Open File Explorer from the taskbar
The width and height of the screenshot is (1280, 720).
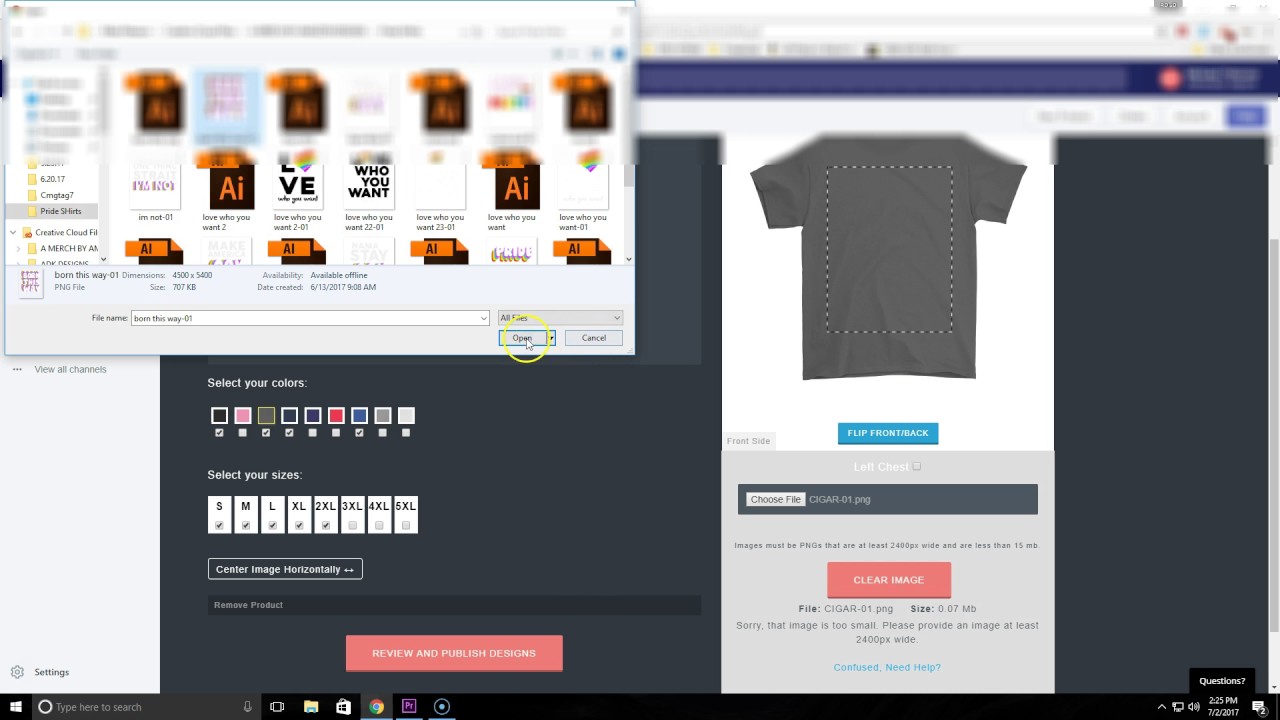click(x=310, y=707)
